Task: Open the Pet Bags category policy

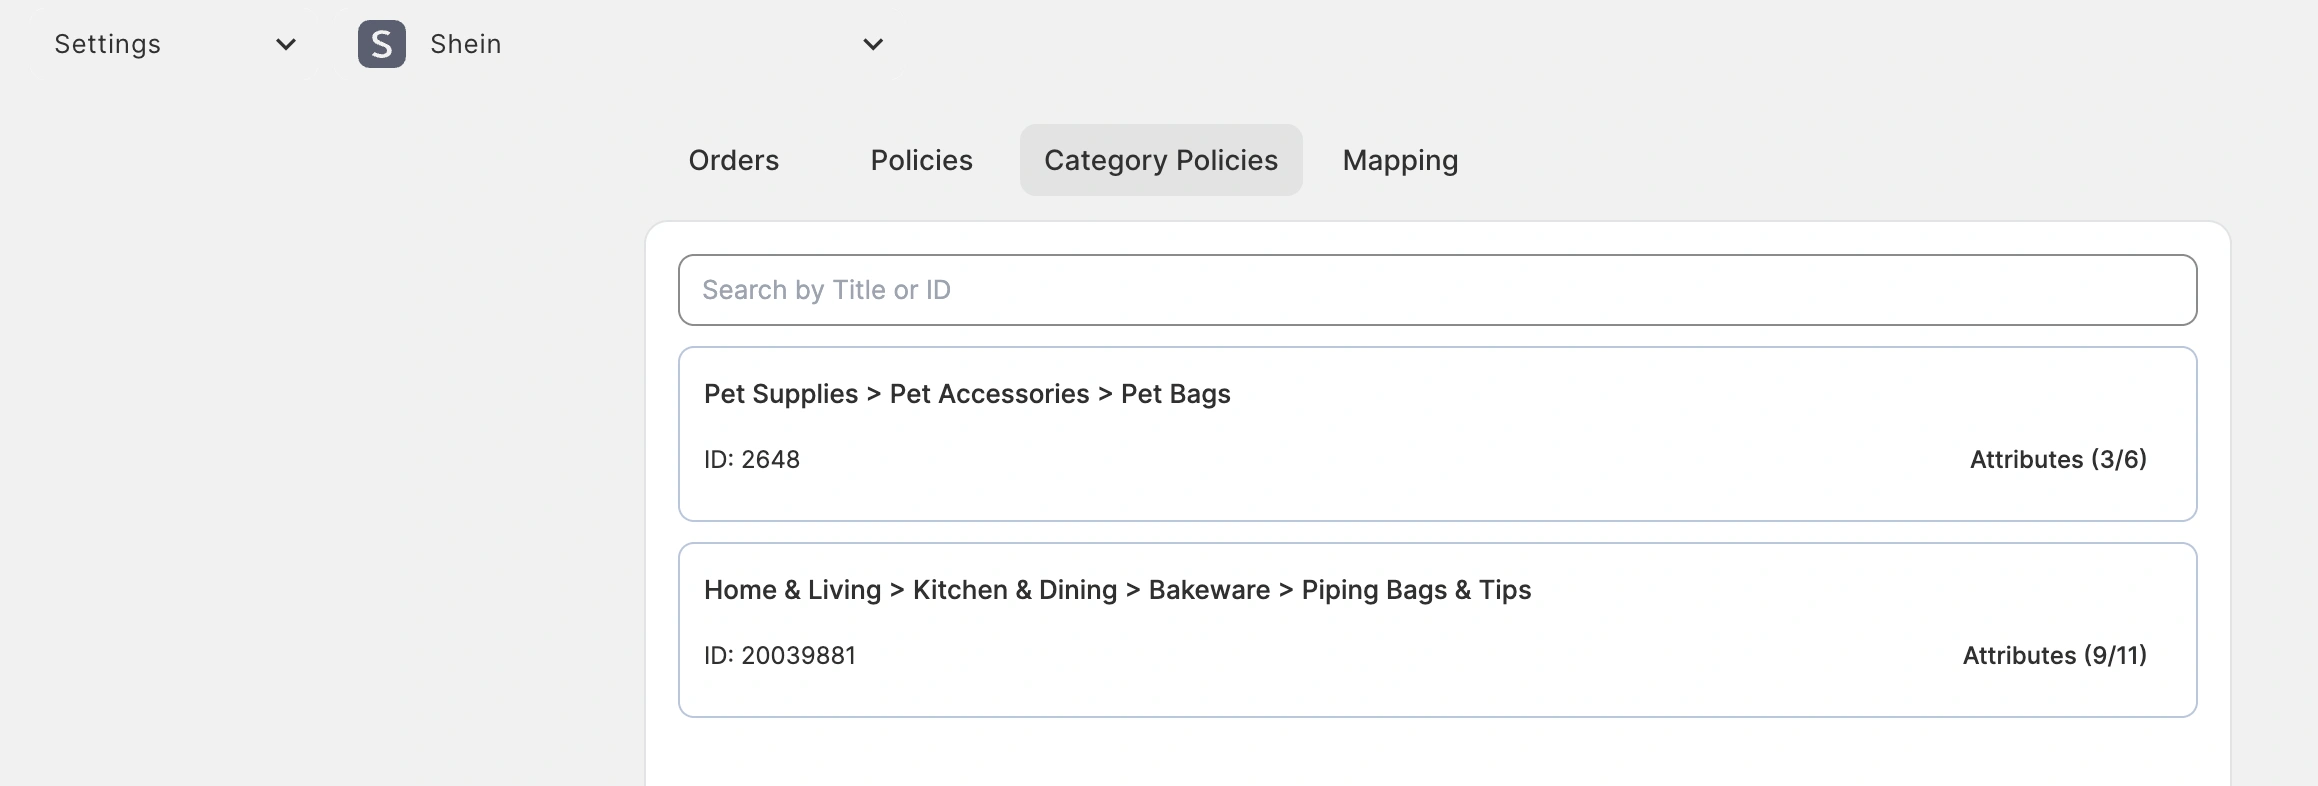Action: pyautogui.click(x=1175, y=394)
